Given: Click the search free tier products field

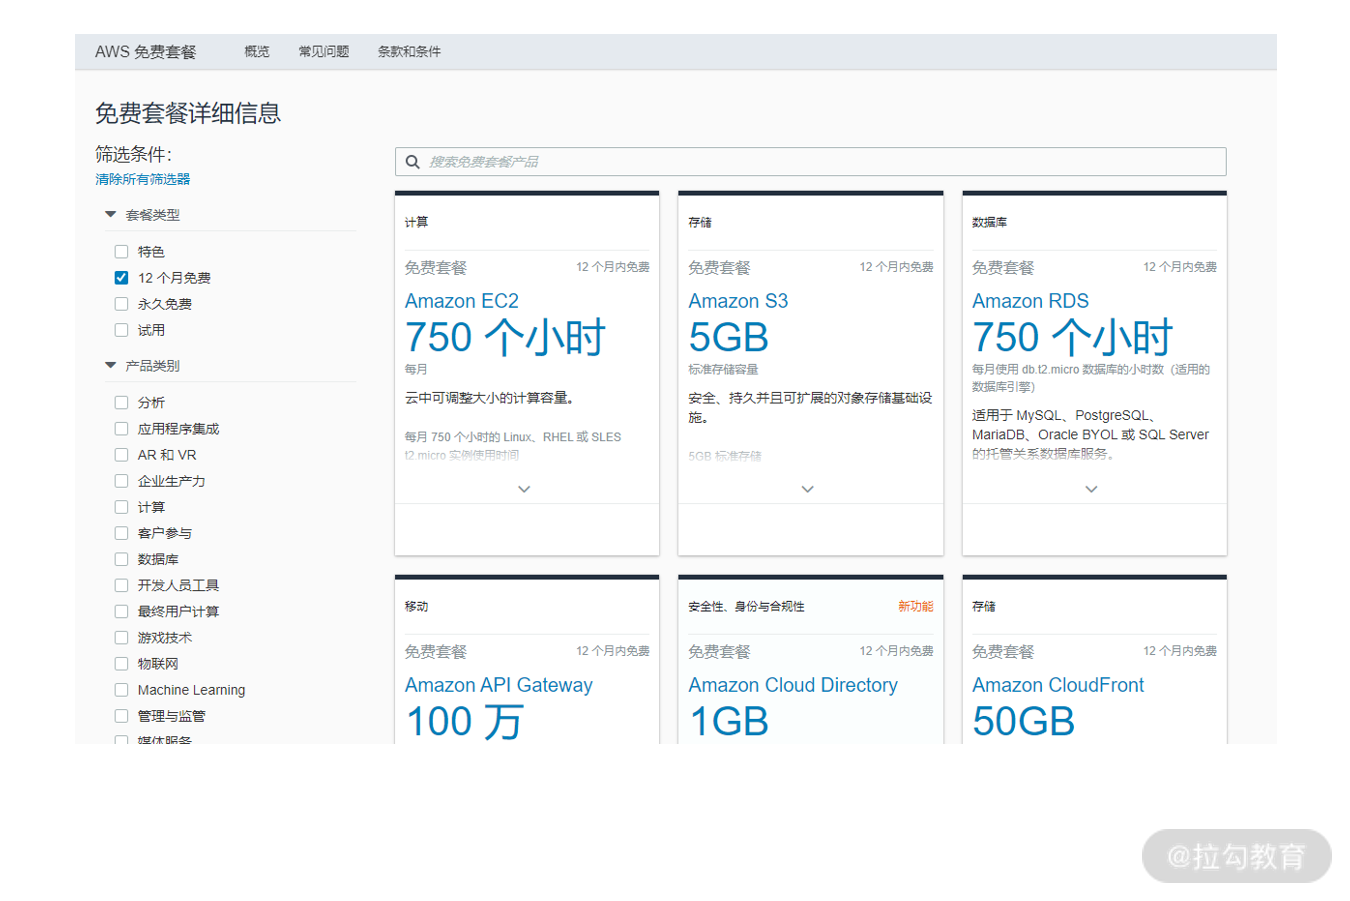Looking at the screenshot, I should [x=810, y=162].
